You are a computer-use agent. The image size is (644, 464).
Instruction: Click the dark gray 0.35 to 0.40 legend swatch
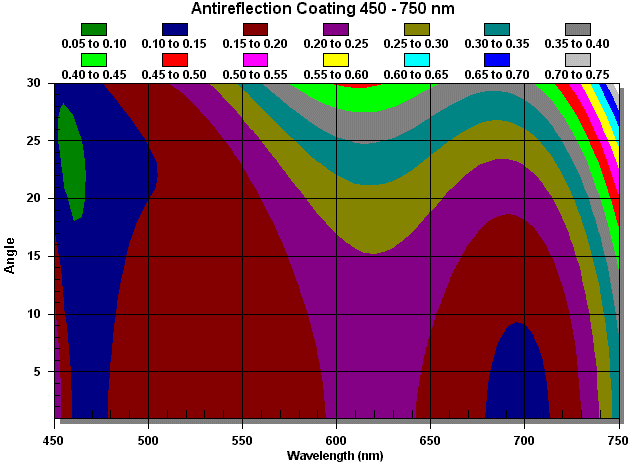tap(578, 30)
